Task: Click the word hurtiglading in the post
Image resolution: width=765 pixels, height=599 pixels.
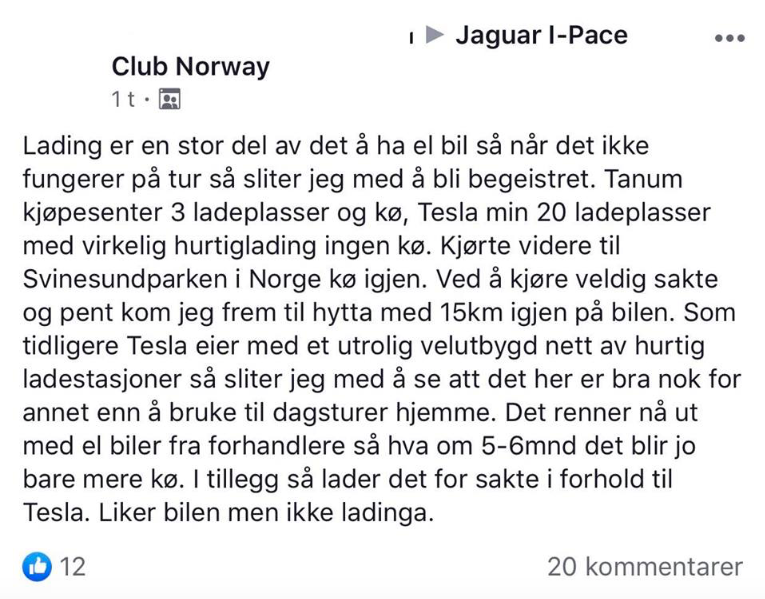Action: click(x=245, y=246)
